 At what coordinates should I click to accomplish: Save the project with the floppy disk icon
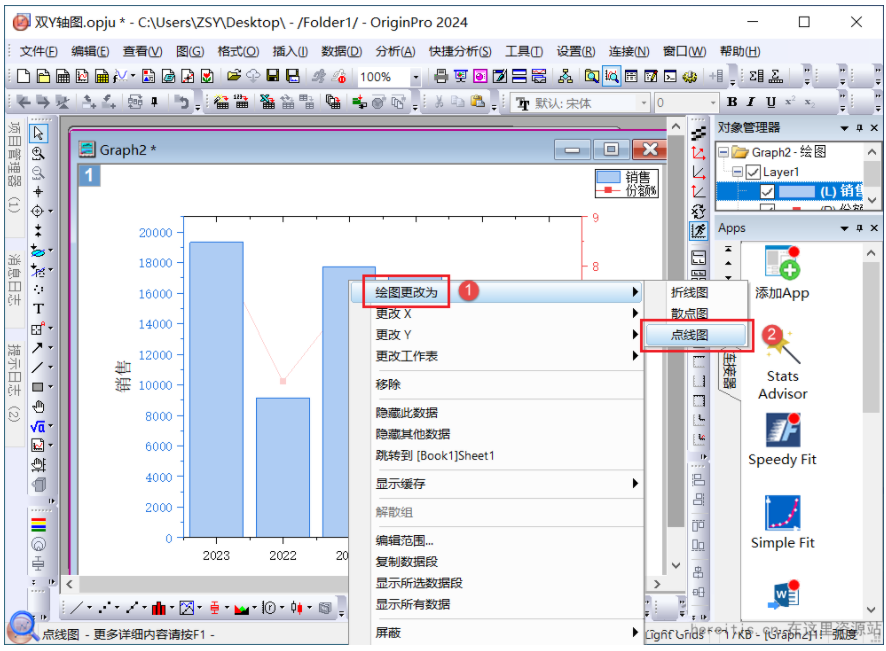273,76
